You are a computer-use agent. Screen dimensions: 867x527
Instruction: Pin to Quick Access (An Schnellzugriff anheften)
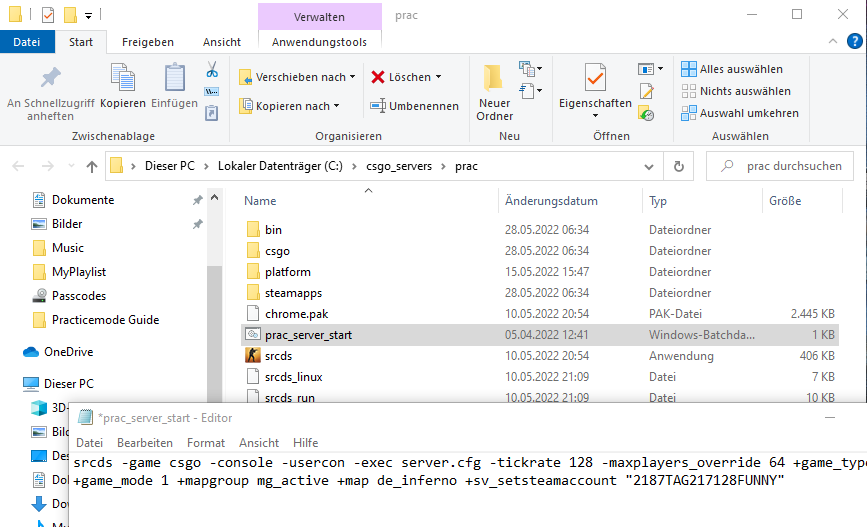(x=50, y=93)
